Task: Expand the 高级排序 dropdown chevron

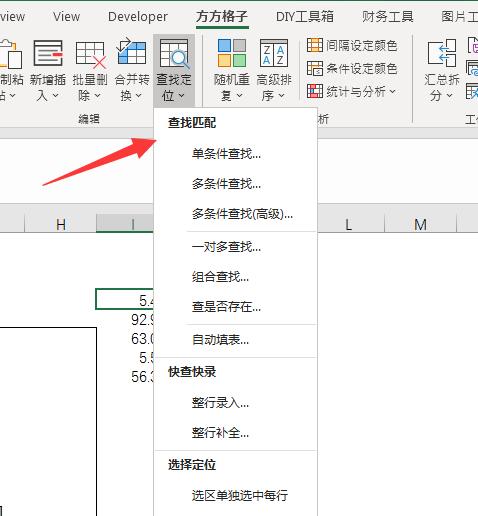Action: (x=281, y=96)
